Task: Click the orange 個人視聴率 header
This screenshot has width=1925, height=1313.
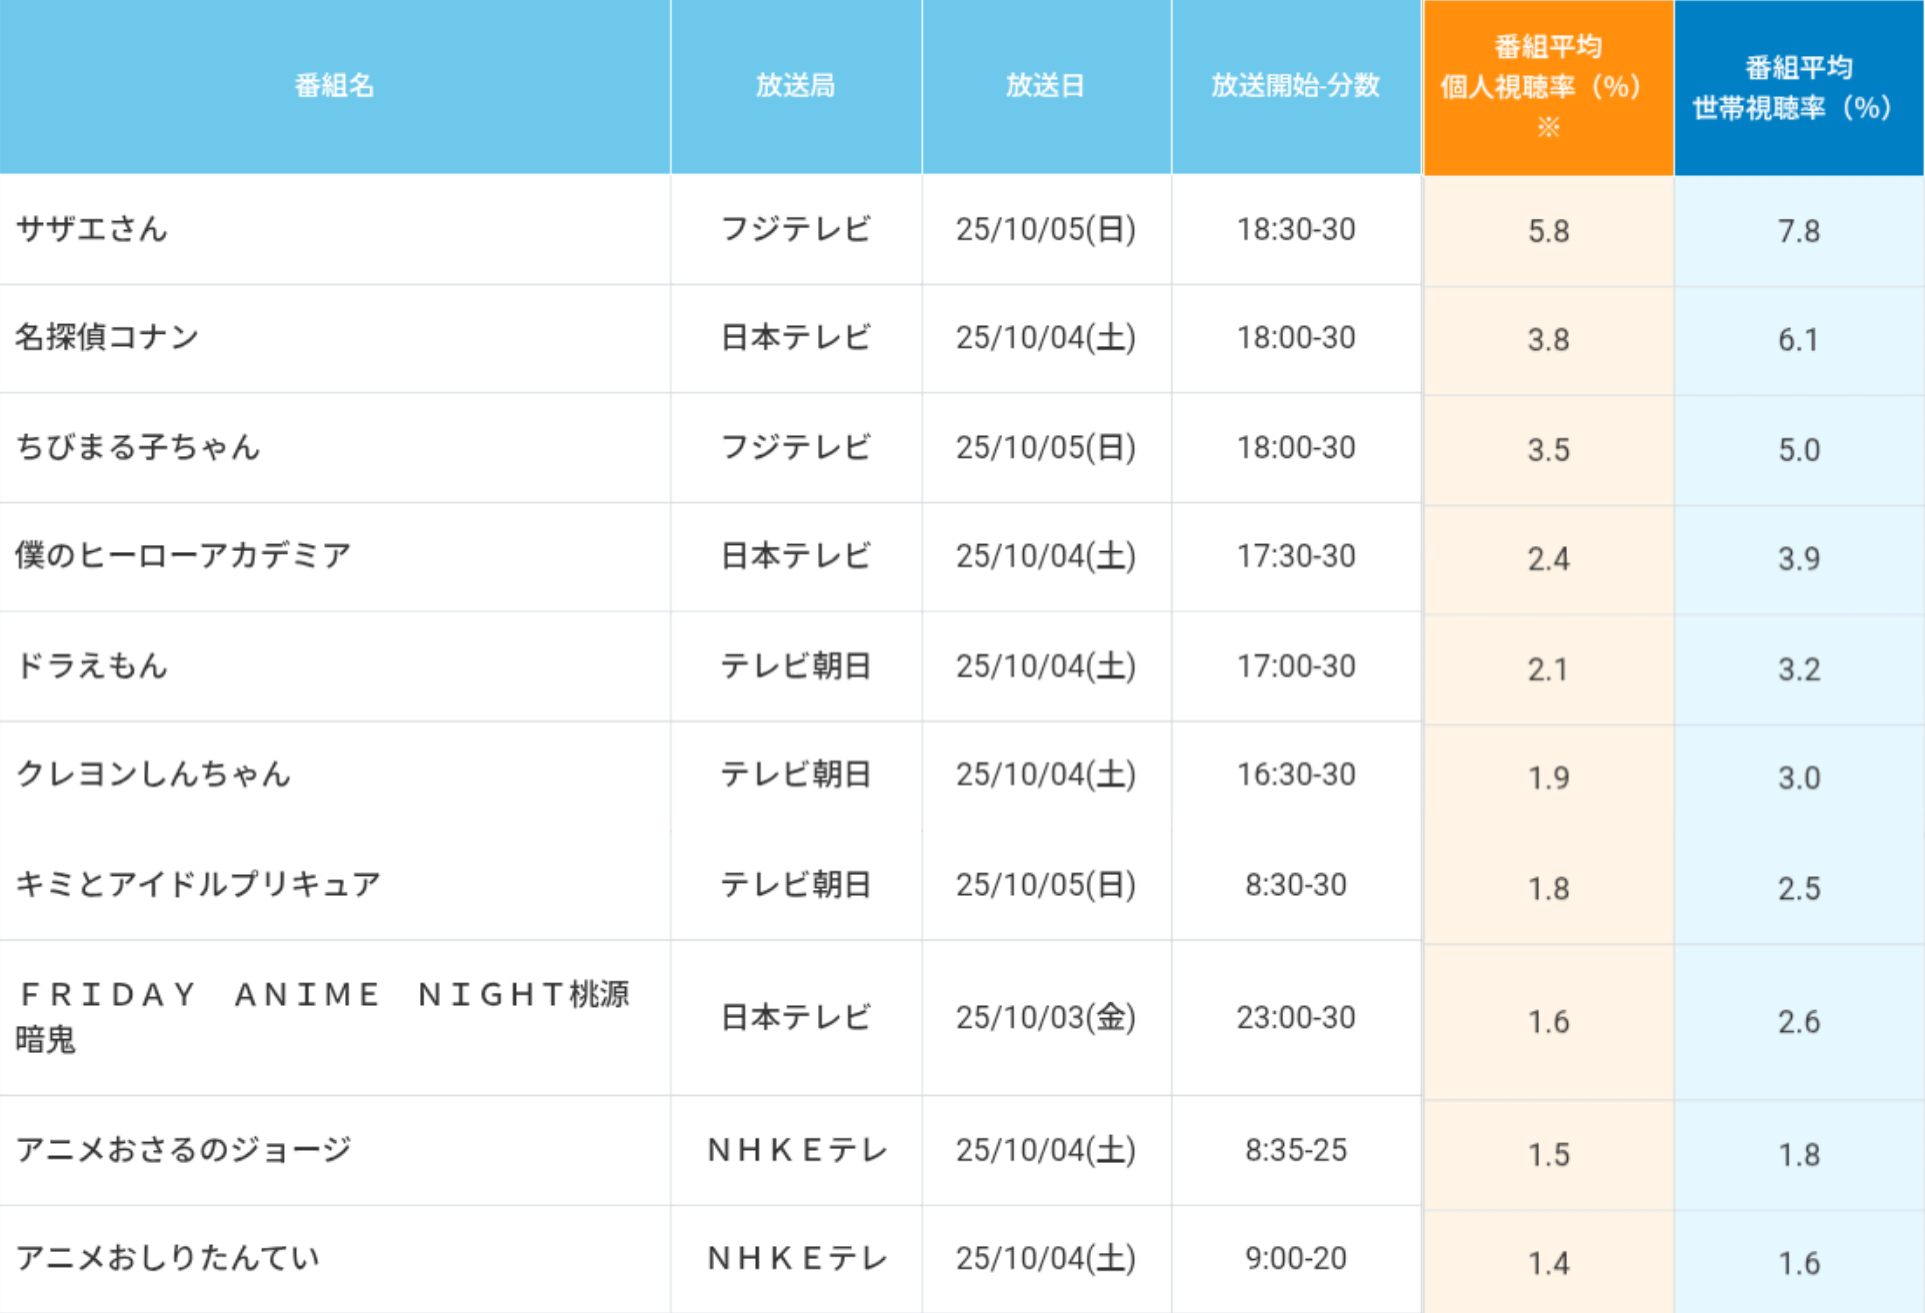Action: point(1547,87)
